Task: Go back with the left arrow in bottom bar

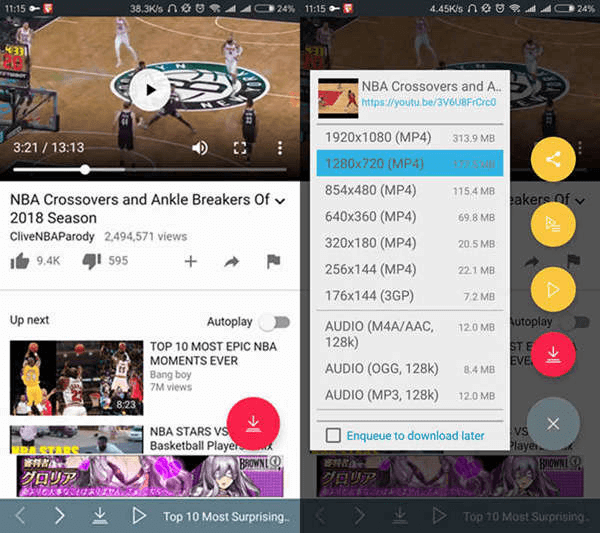Action: point(20,516)
